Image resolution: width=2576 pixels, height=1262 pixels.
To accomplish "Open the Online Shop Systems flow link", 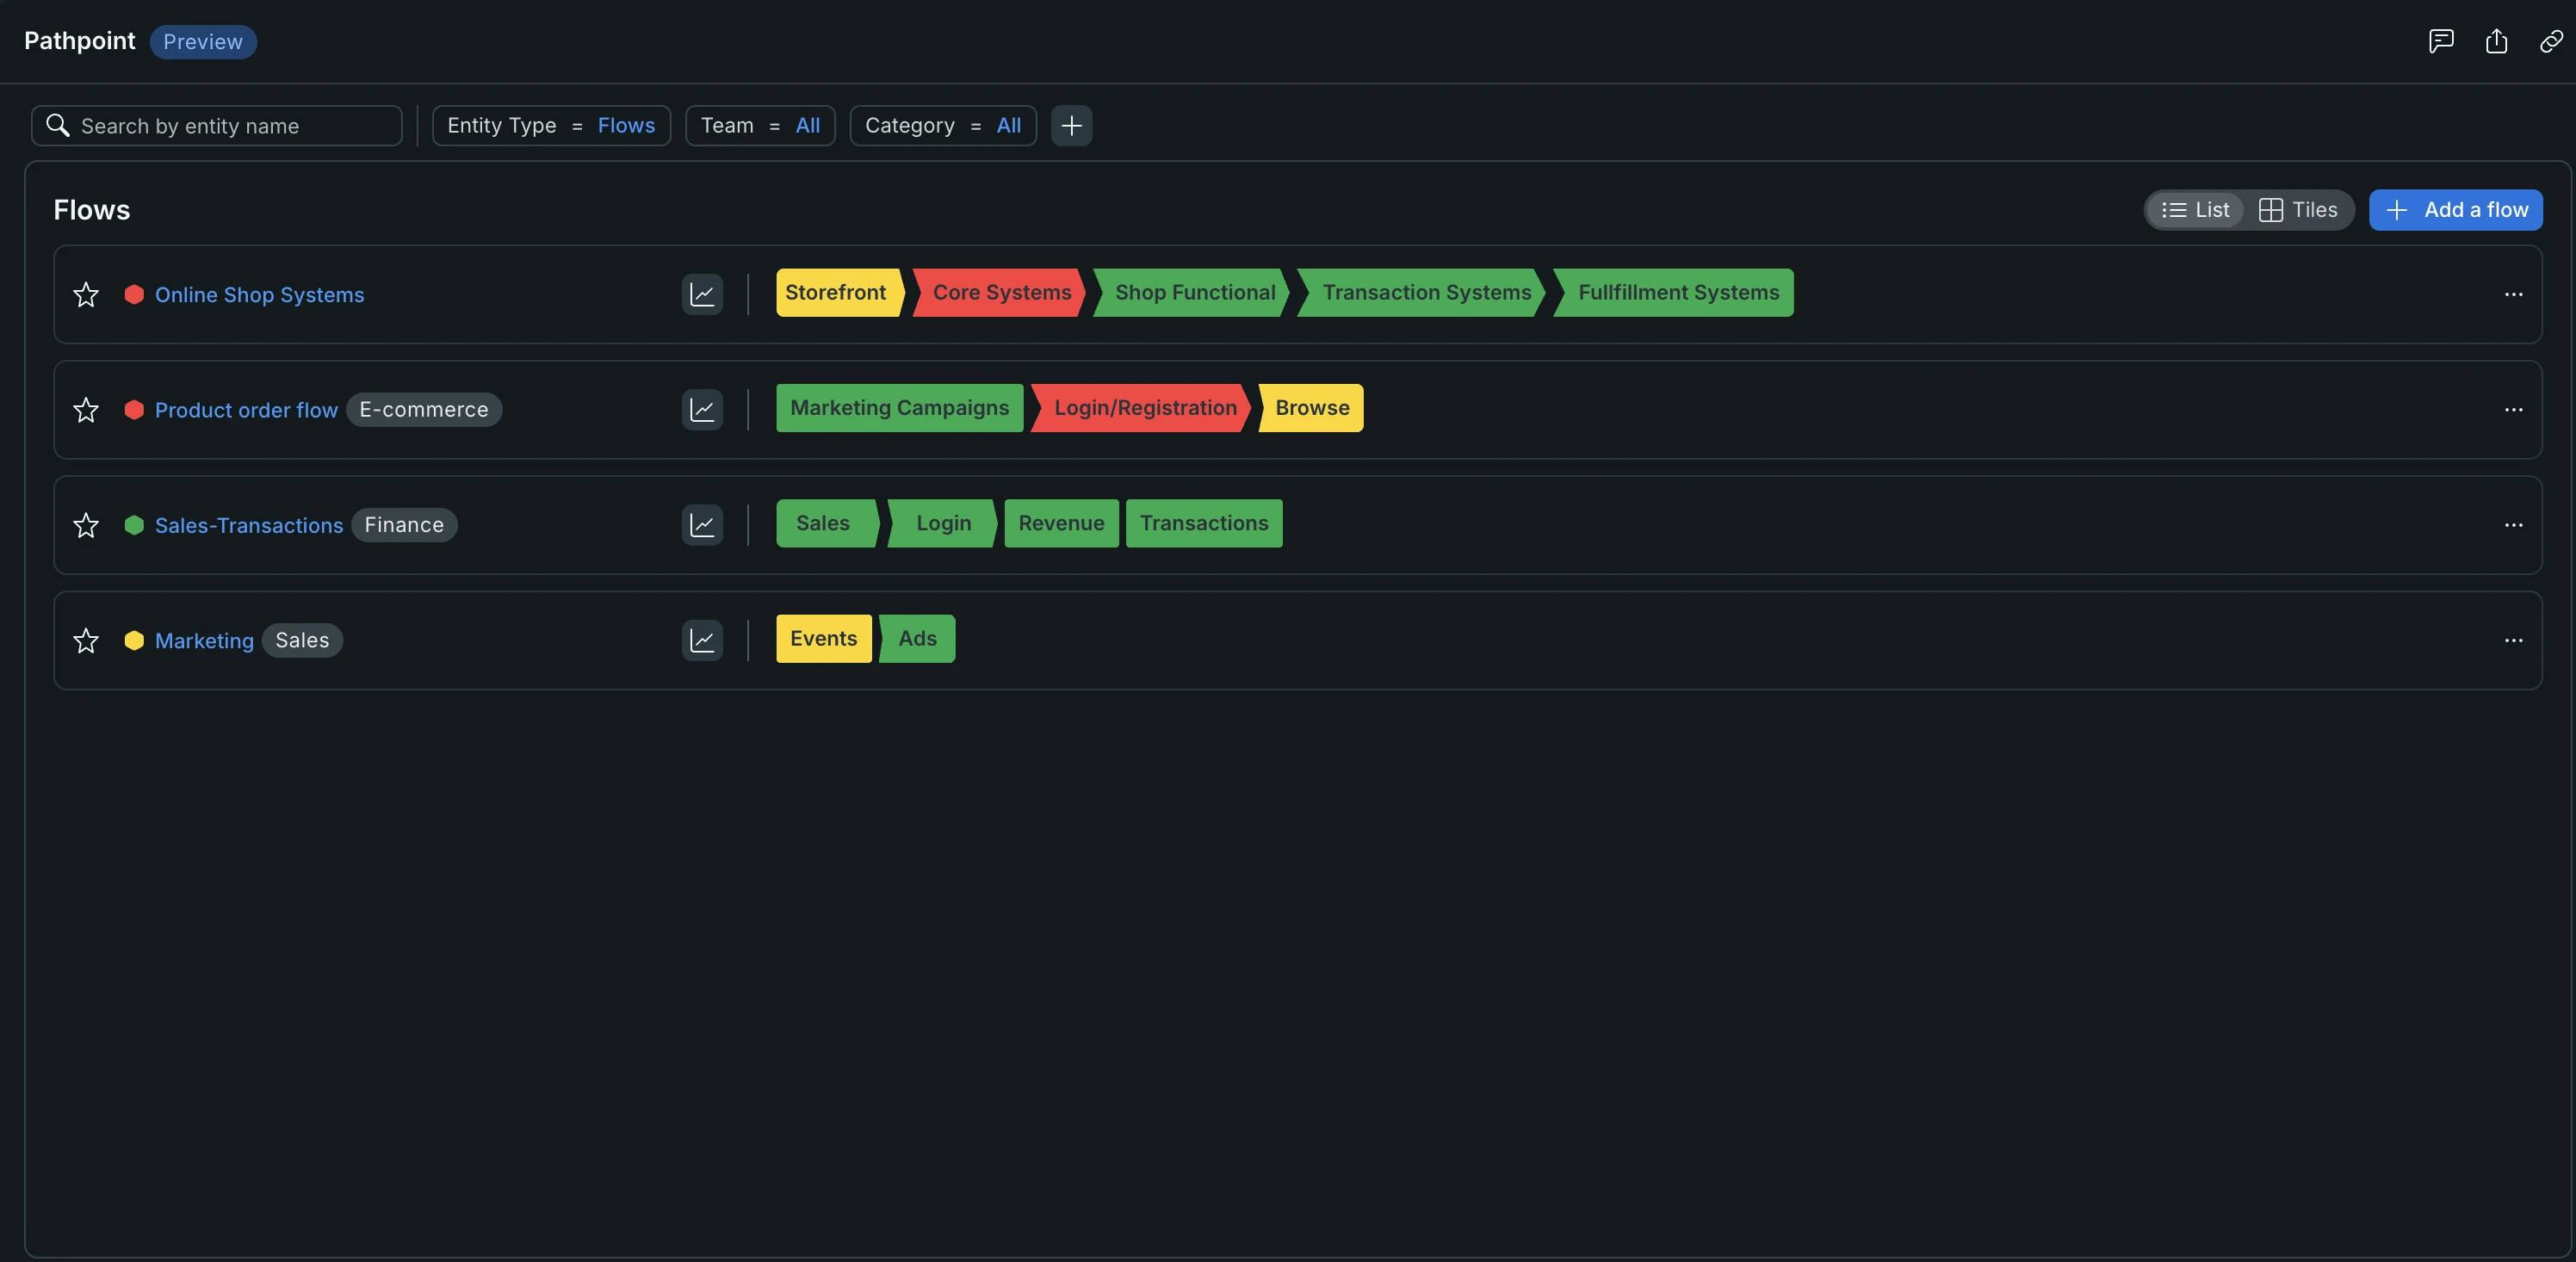I will click(259, 295).
